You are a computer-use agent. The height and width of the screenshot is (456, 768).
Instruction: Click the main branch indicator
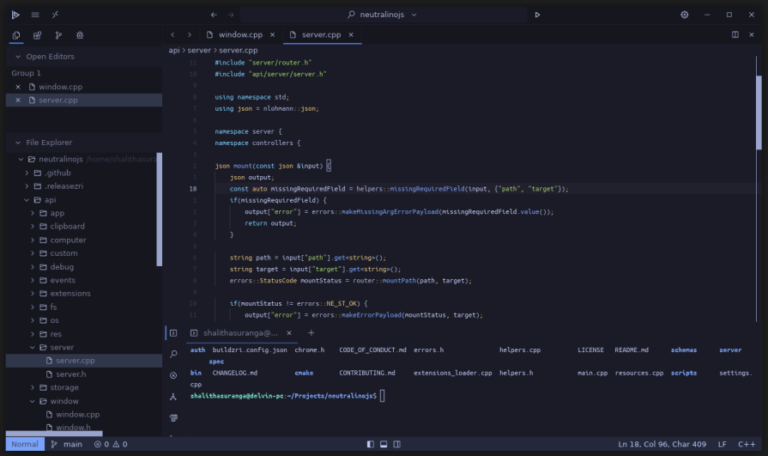pyautogui.click(x=67, y=444)
